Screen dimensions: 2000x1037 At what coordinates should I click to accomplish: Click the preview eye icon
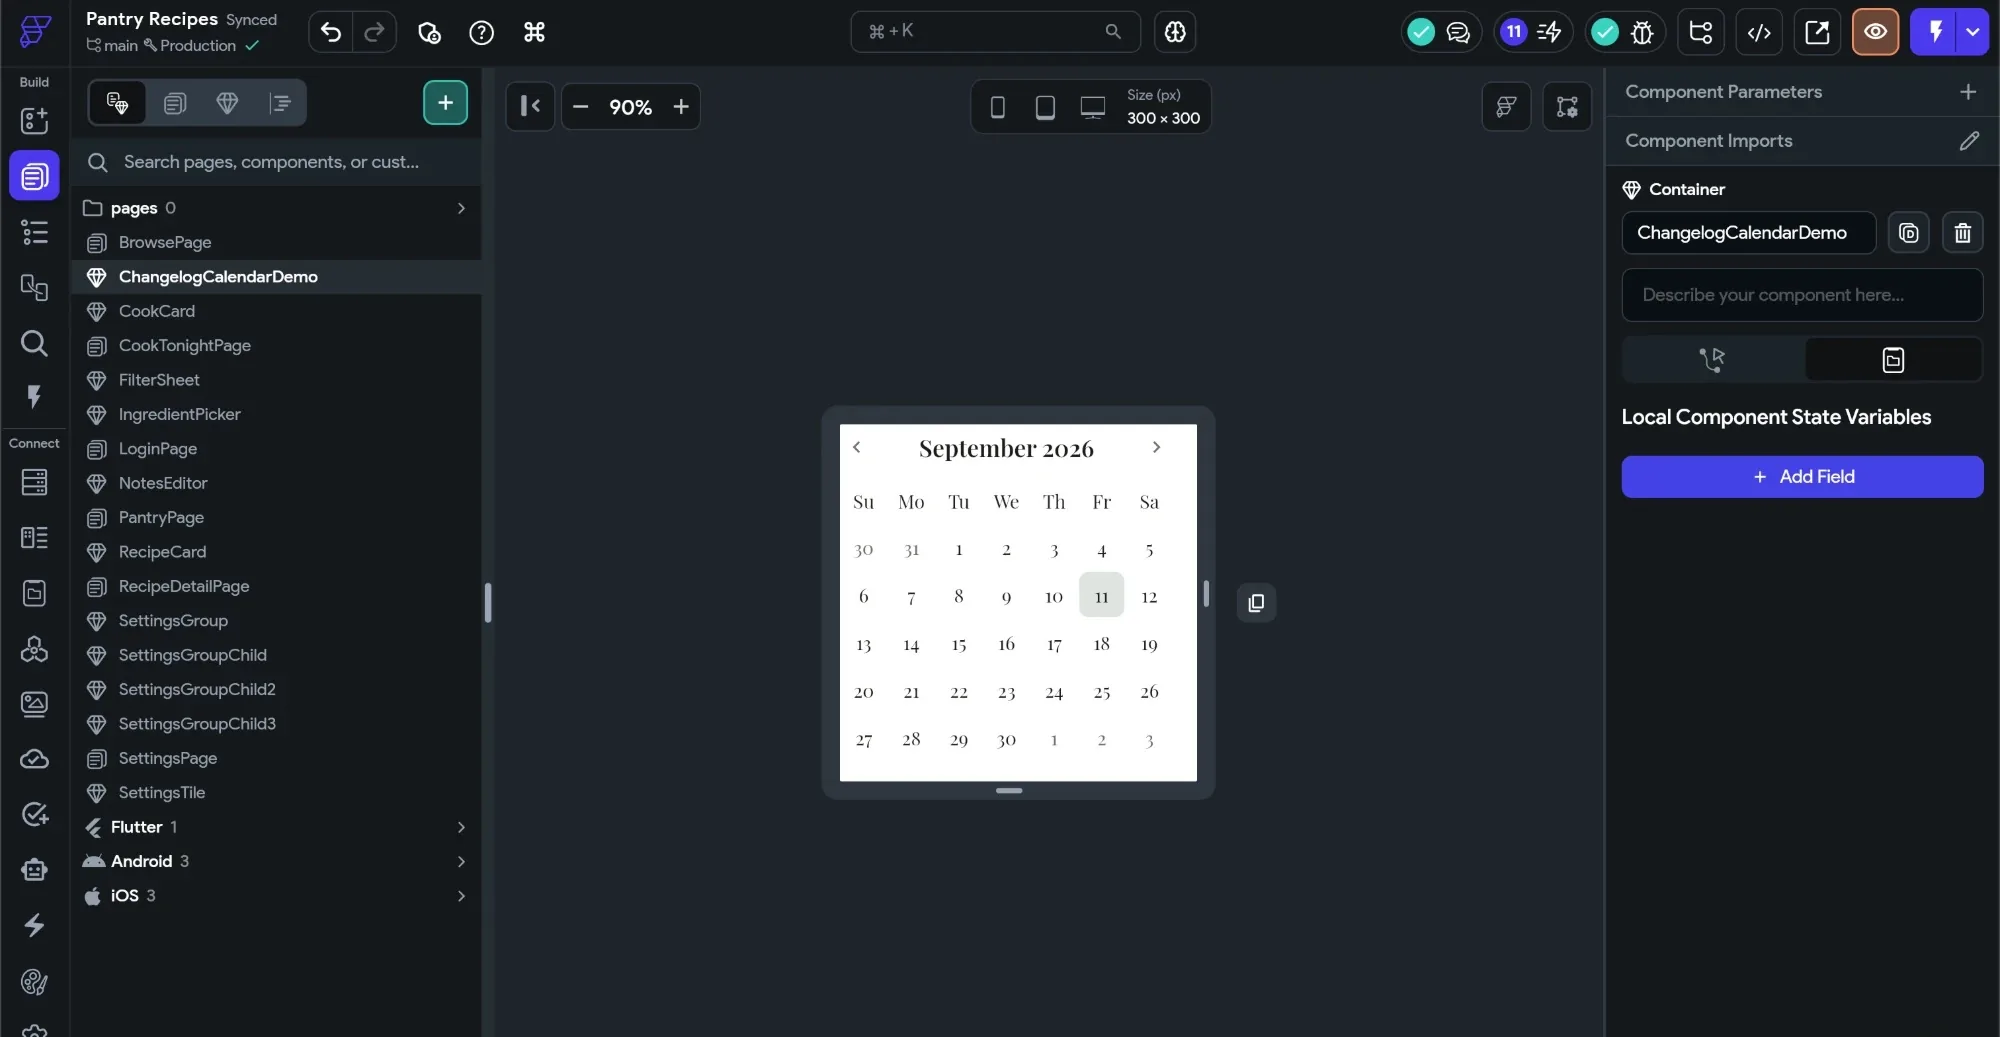1875,32
